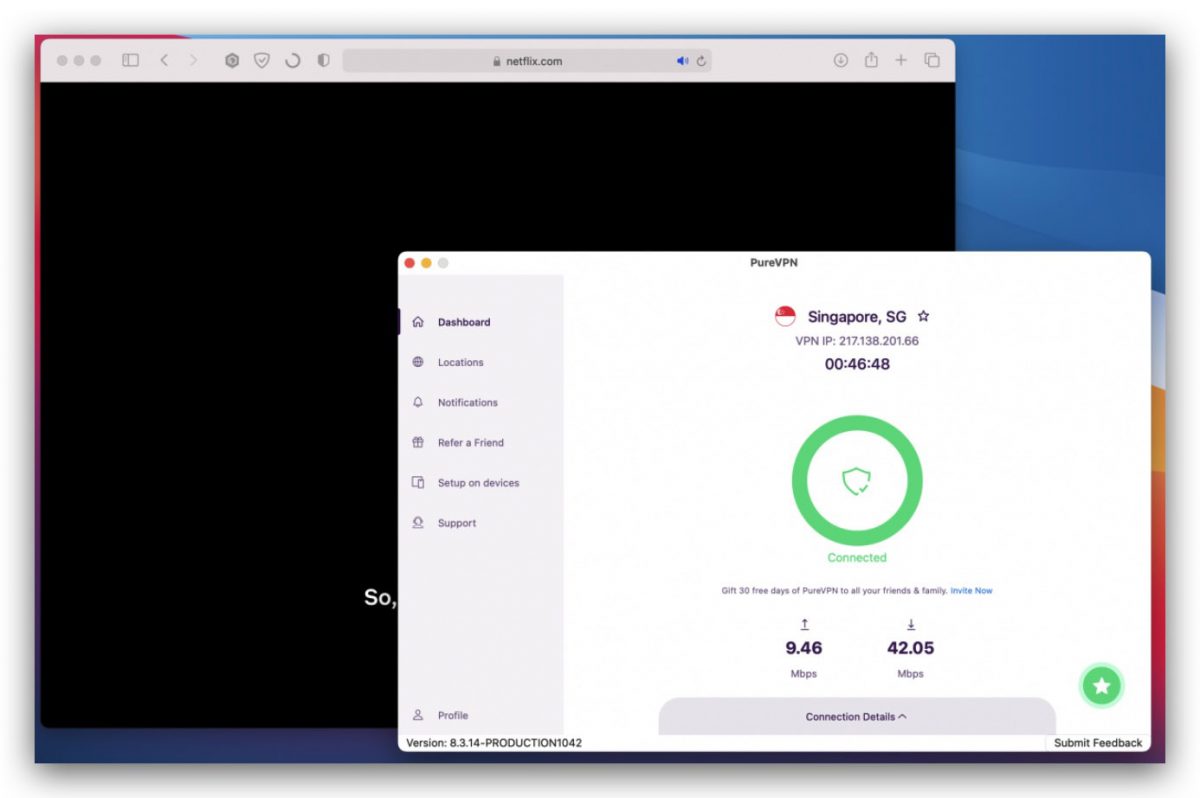Open the Dashboard menu item
Image resolution: width=1200 pixels, height=798 pixels.
(464, 322)
